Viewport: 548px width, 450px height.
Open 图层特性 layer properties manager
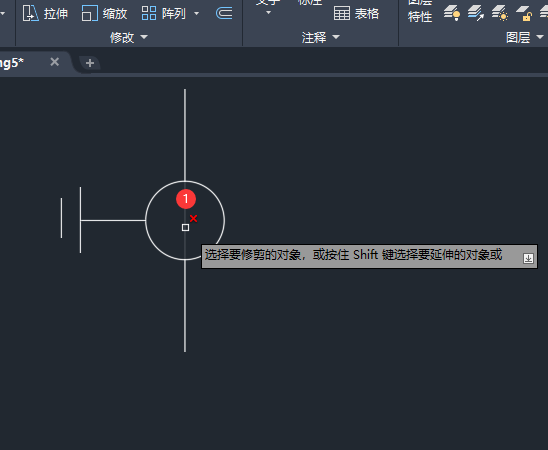(420, 12)
